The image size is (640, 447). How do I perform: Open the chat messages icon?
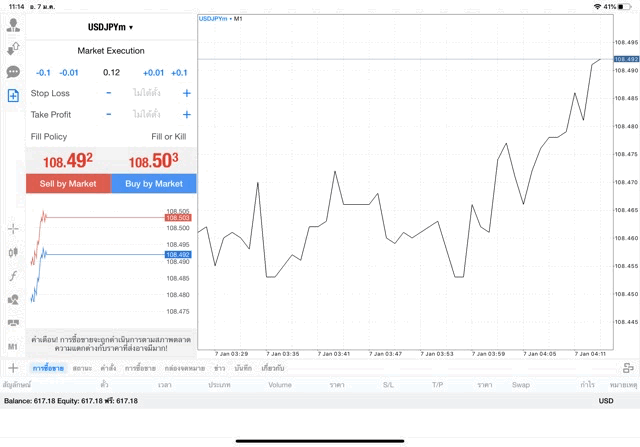[13, 72]
